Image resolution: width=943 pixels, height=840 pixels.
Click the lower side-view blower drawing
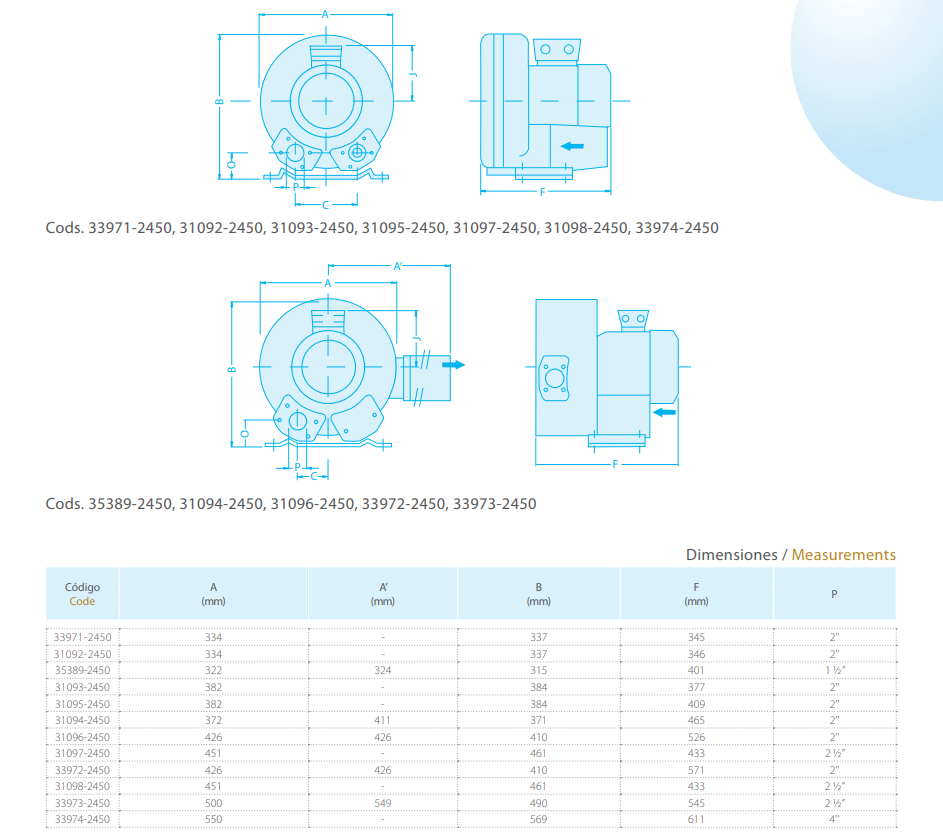tap(607, 382)
